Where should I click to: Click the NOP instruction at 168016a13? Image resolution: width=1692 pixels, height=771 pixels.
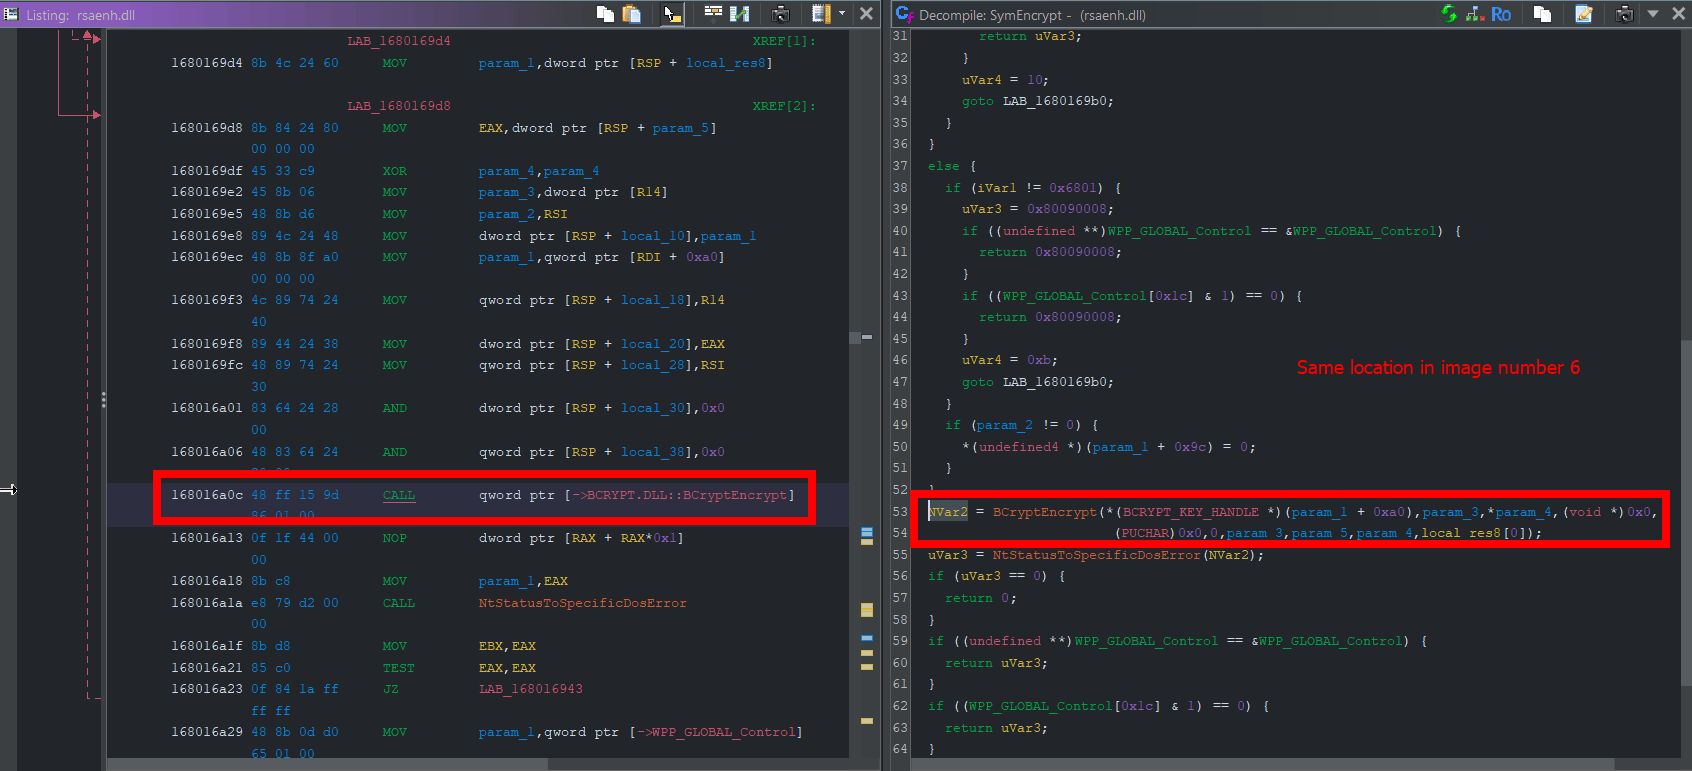click(394, 538)
